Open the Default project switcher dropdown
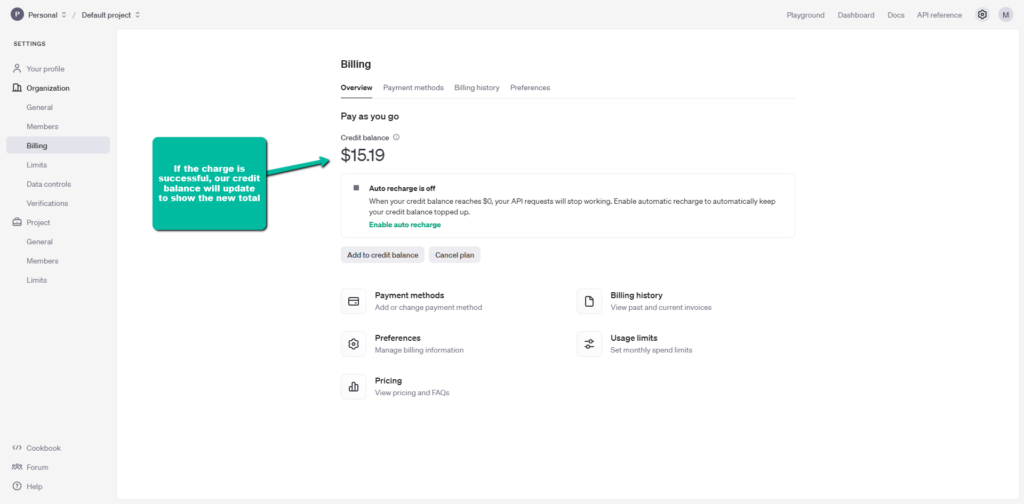Image resolution: width=1024 pixels, height=504 pixels. click(111, 14)
